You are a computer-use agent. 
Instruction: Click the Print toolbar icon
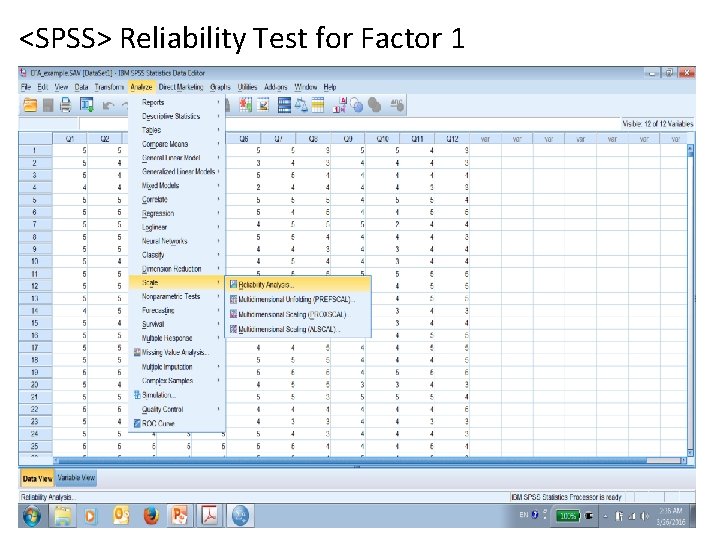[x=66, y=105]
